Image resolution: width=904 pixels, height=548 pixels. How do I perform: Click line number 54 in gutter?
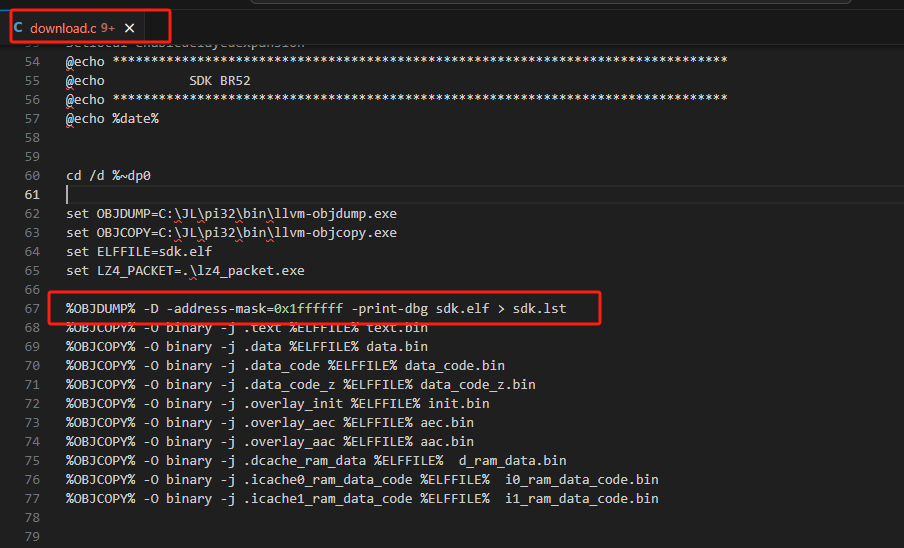(x=32, y=62)
